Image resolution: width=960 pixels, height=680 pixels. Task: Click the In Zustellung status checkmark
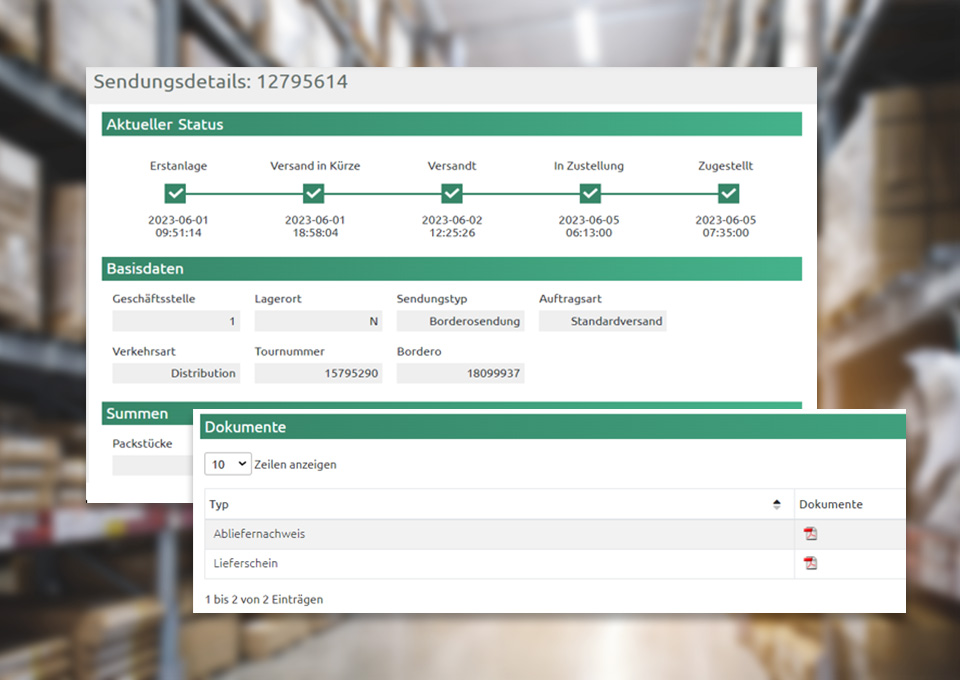pyautogui.click(x=590, y=193)
